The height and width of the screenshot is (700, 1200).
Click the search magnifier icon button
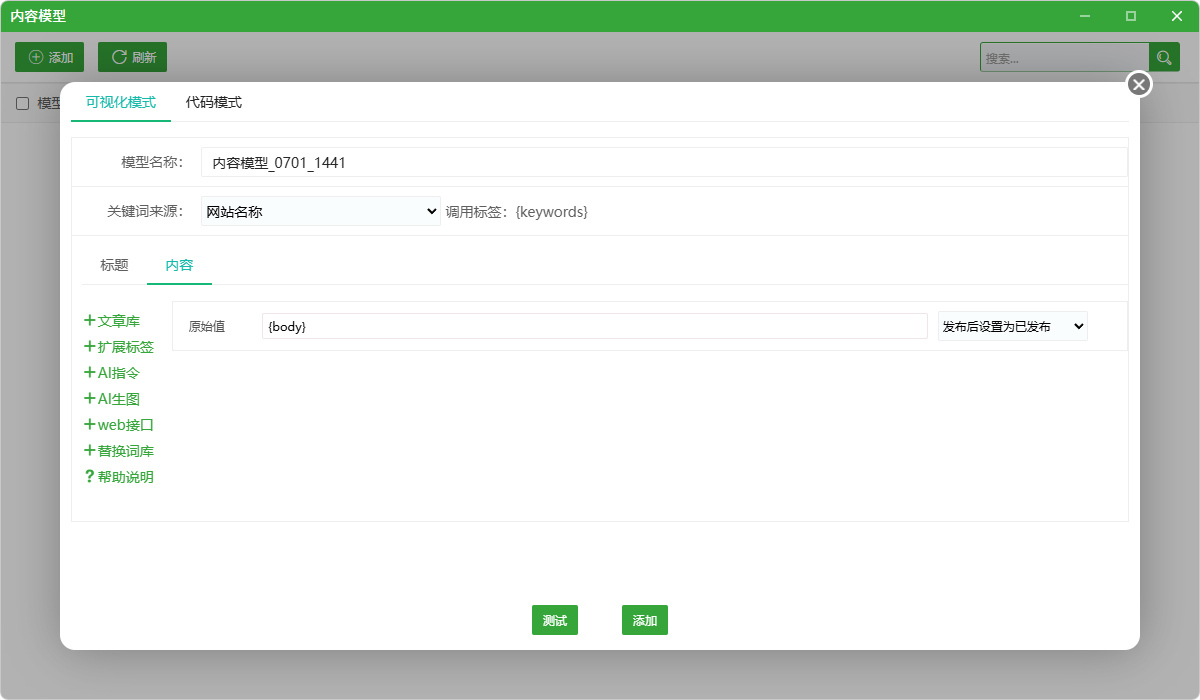(1164, 57)
